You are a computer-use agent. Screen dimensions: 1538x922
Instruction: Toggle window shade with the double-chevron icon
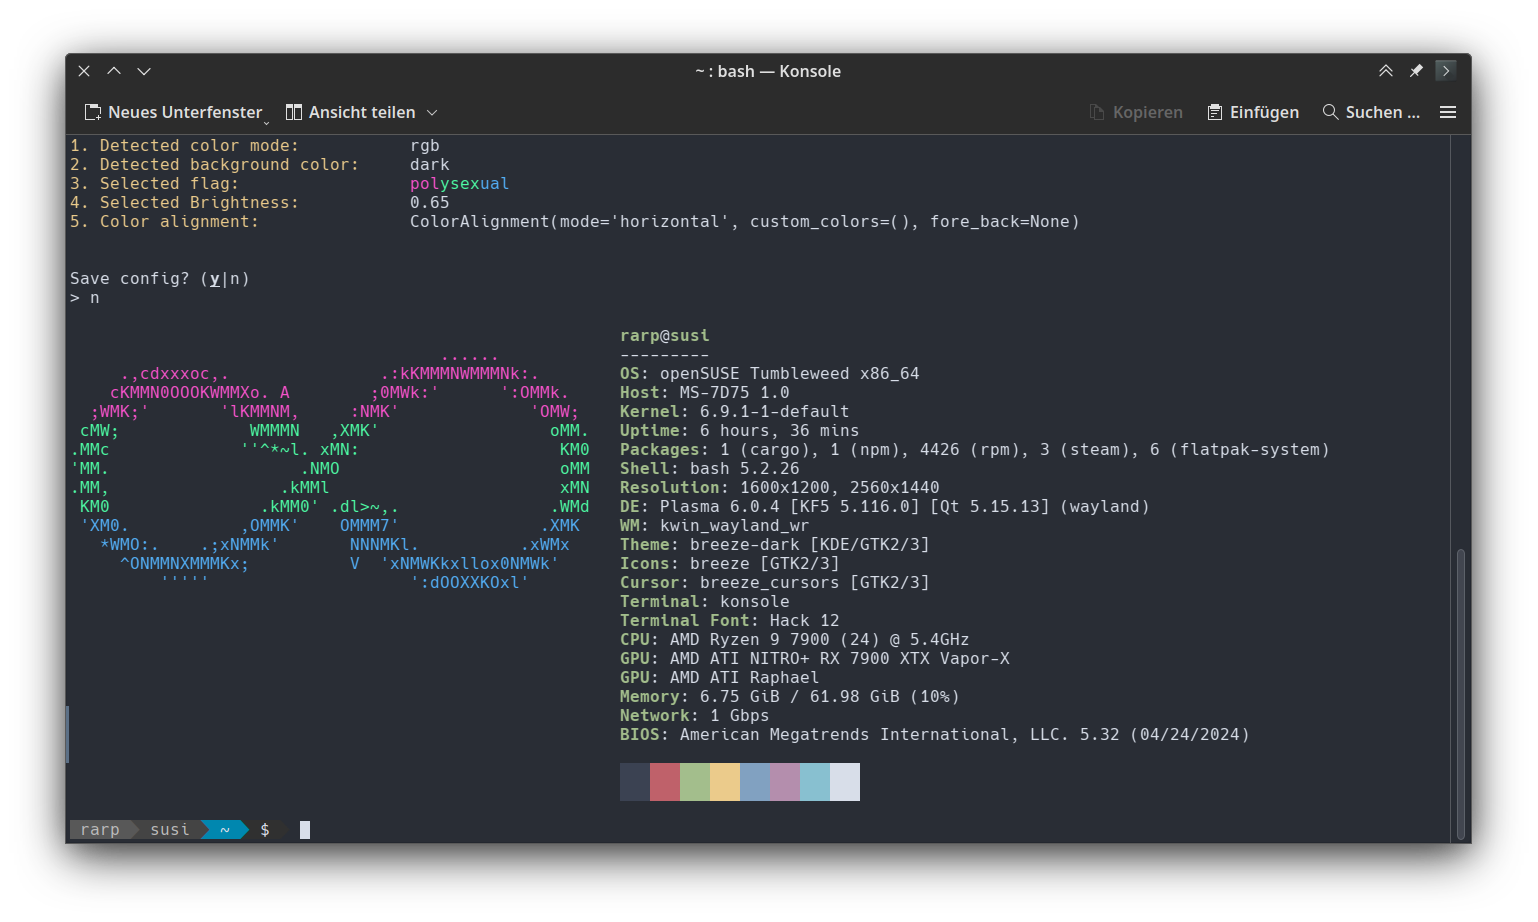pos(1386,70)
